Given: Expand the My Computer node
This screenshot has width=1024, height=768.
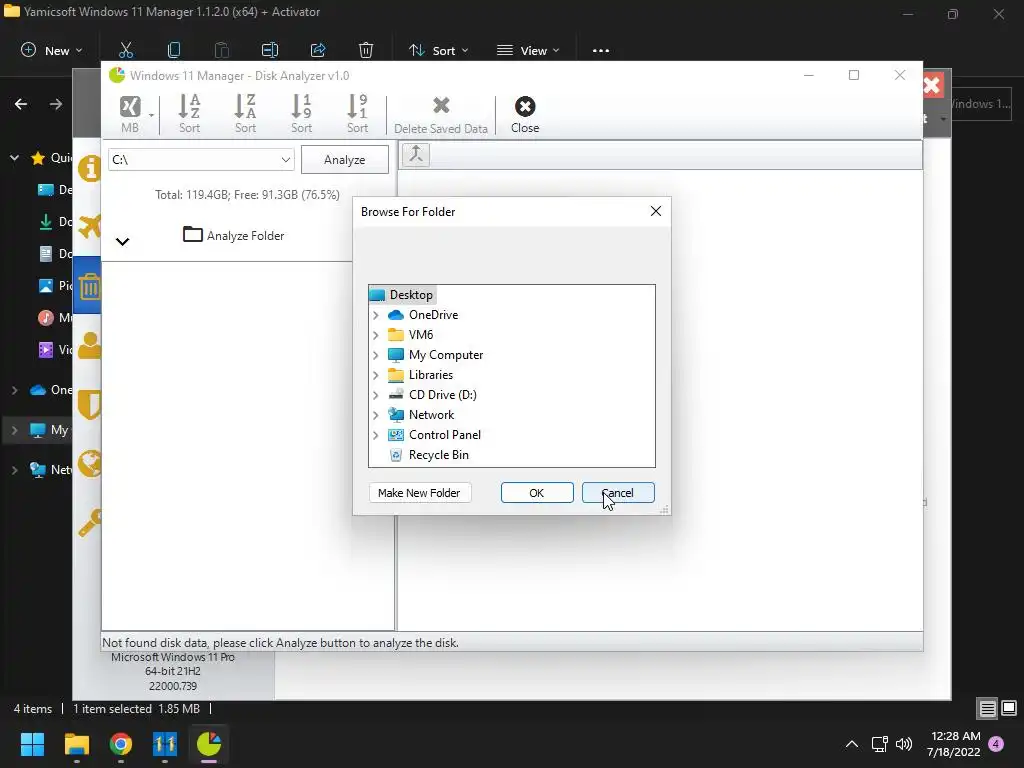Looking at the screenshot, I should click(x=376, y=355).
